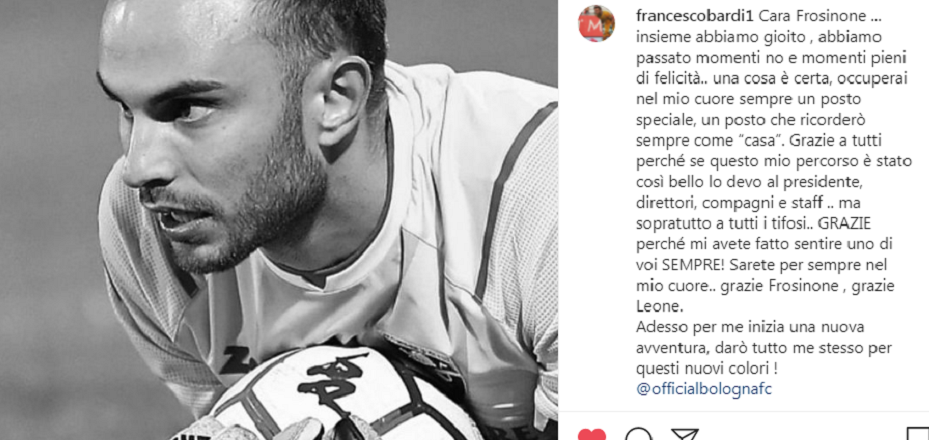Share the post via paper plane icon

pyautogui.click(x=685, y=435)
